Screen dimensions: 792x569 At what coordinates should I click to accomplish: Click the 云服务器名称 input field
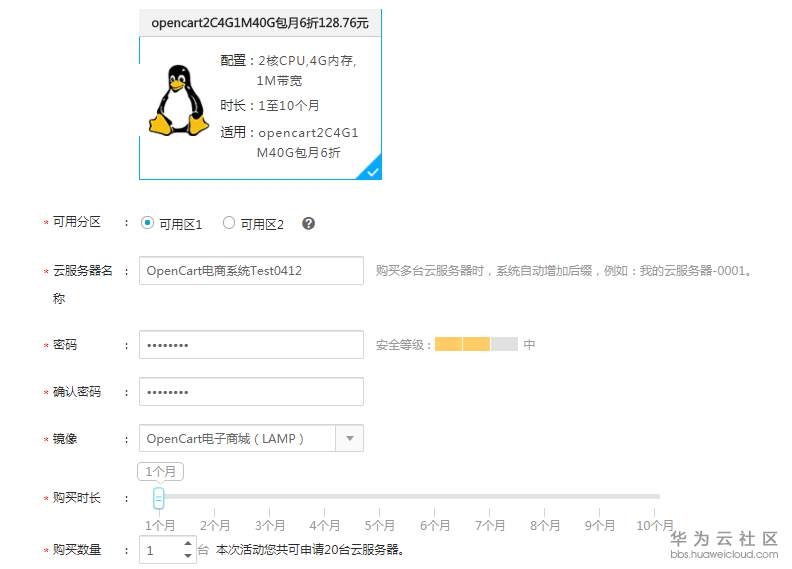[x=251, y=271]
